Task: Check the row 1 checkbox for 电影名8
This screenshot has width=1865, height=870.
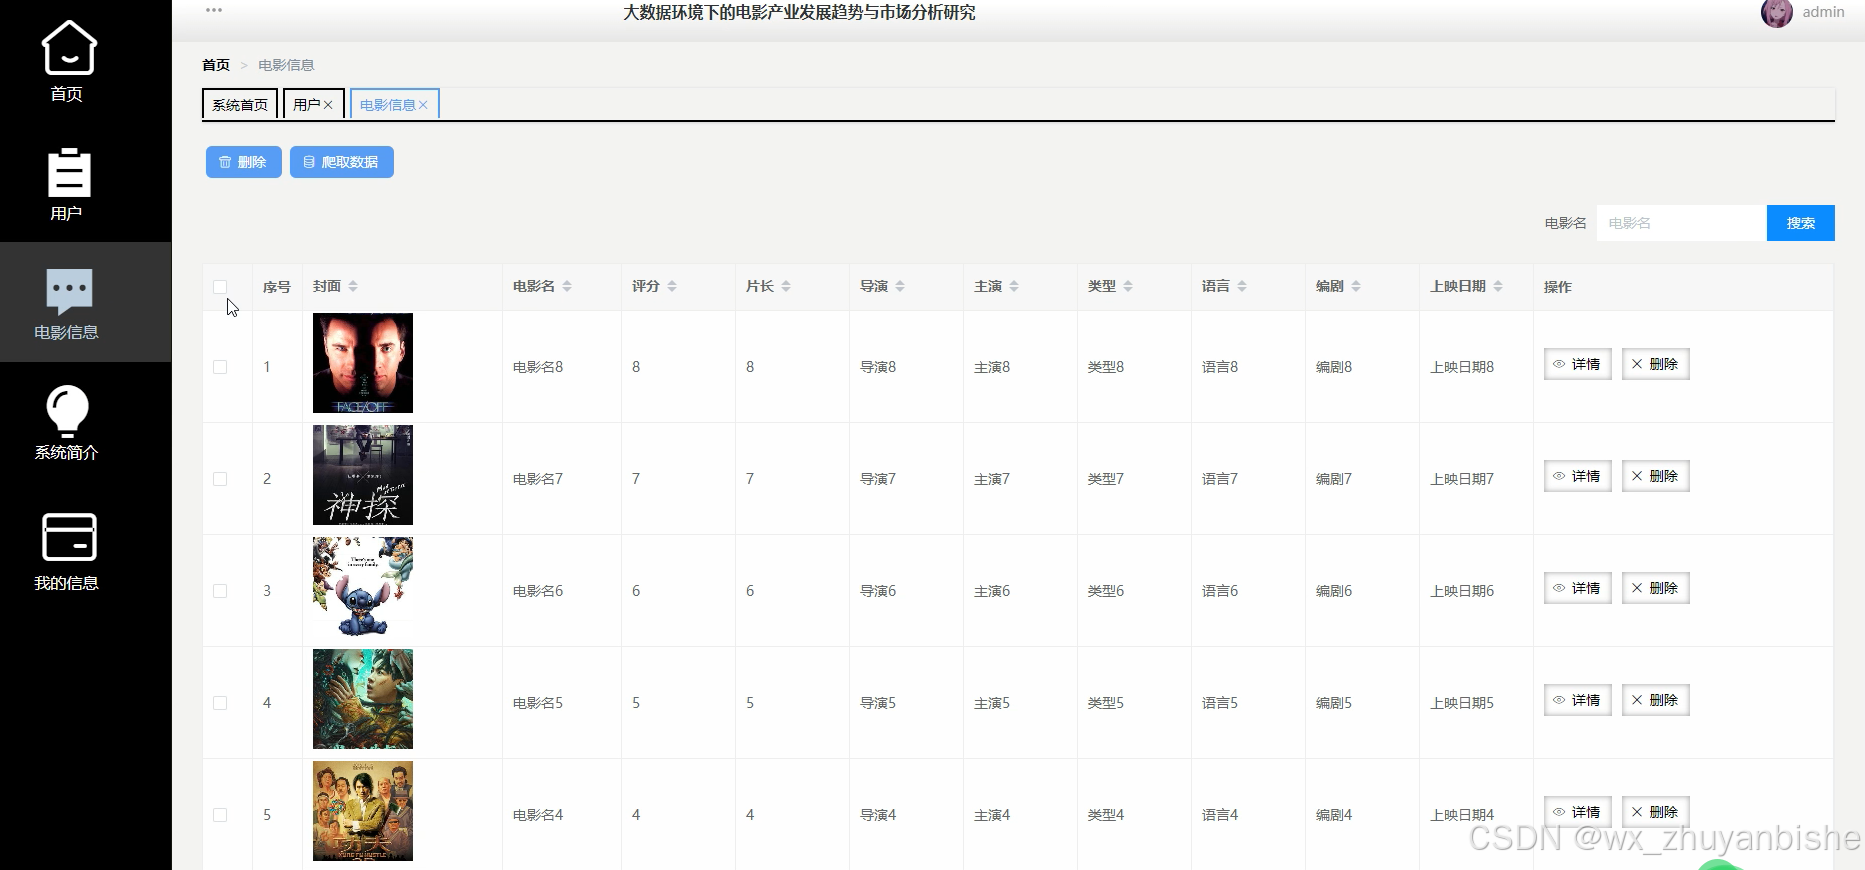Action: [220, 367]
